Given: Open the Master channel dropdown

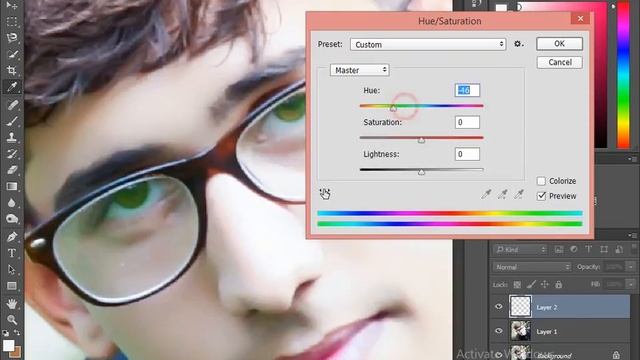Looking at the screenshot, I should click(360, 70).
